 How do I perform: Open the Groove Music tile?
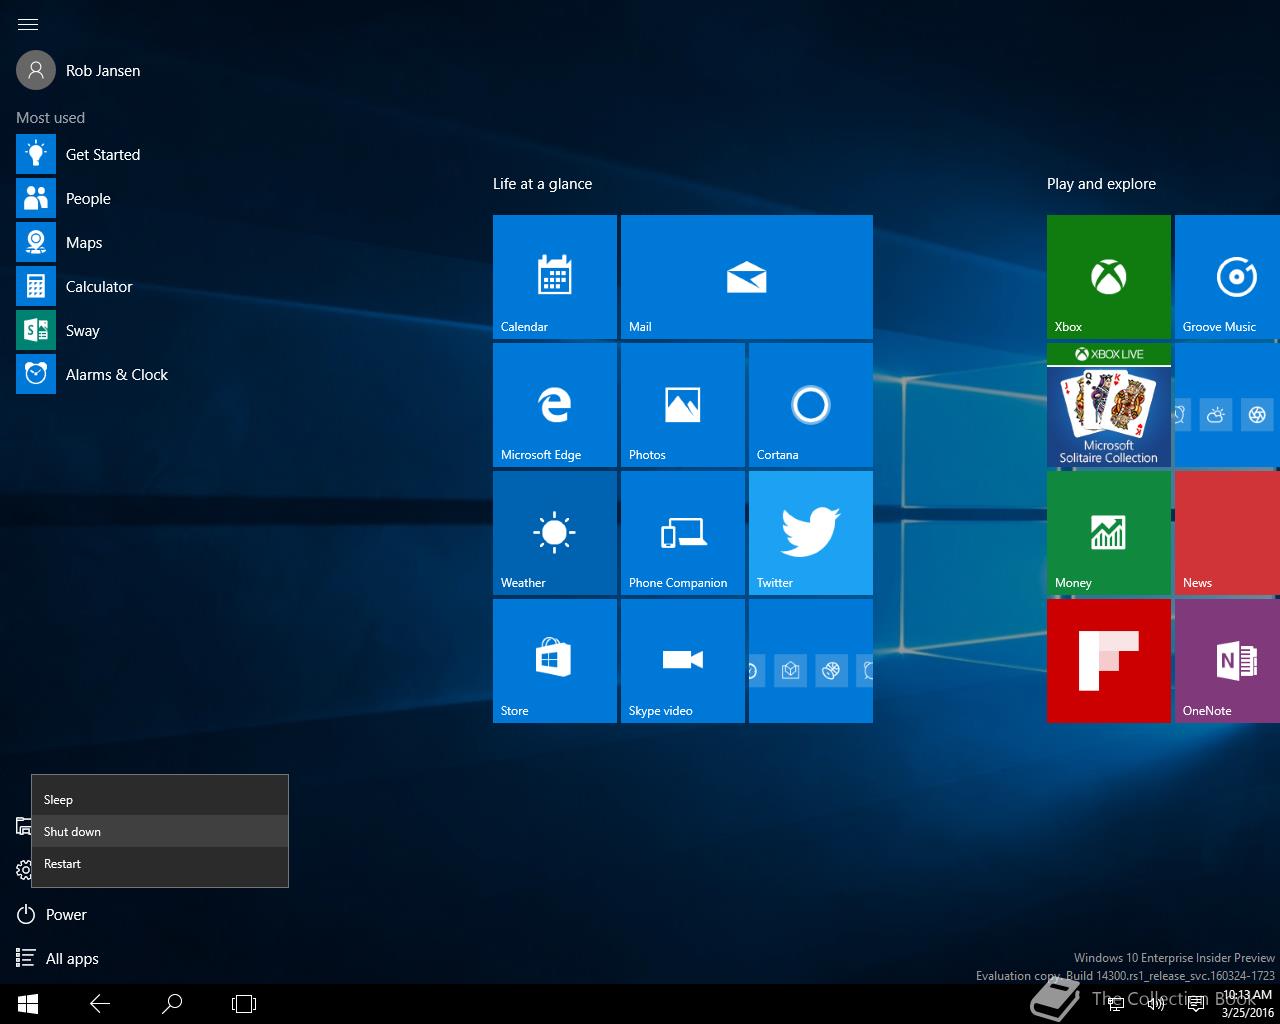tap(1228, 277)
